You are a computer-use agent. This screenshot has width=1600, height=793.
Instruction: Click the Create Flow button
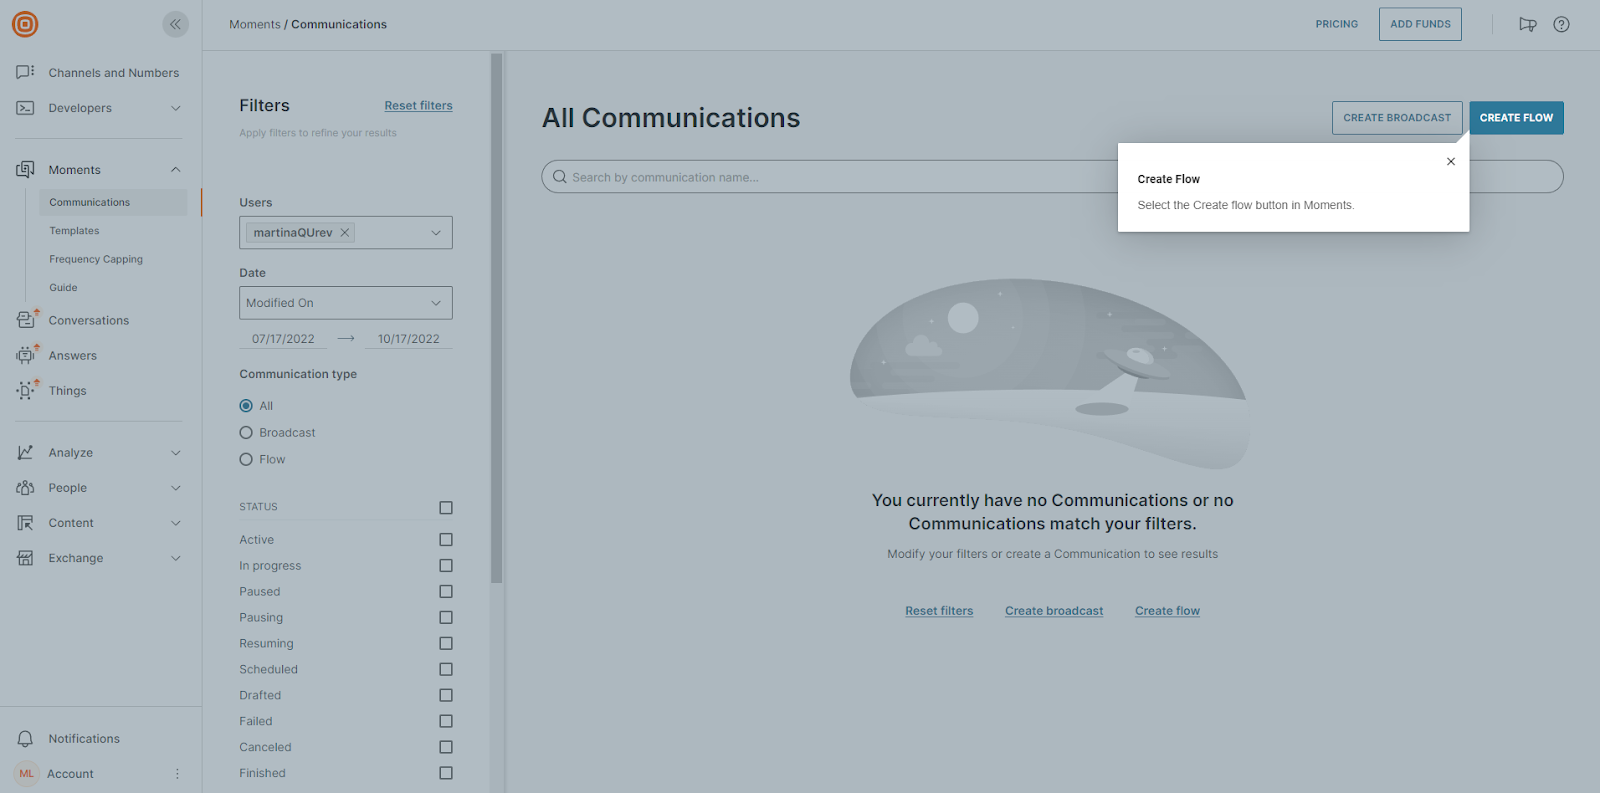1516,118
